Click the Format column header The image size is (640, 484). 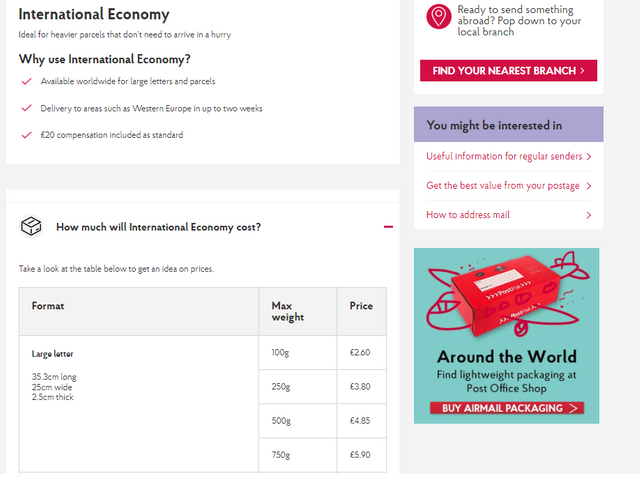tap(48, 306)
